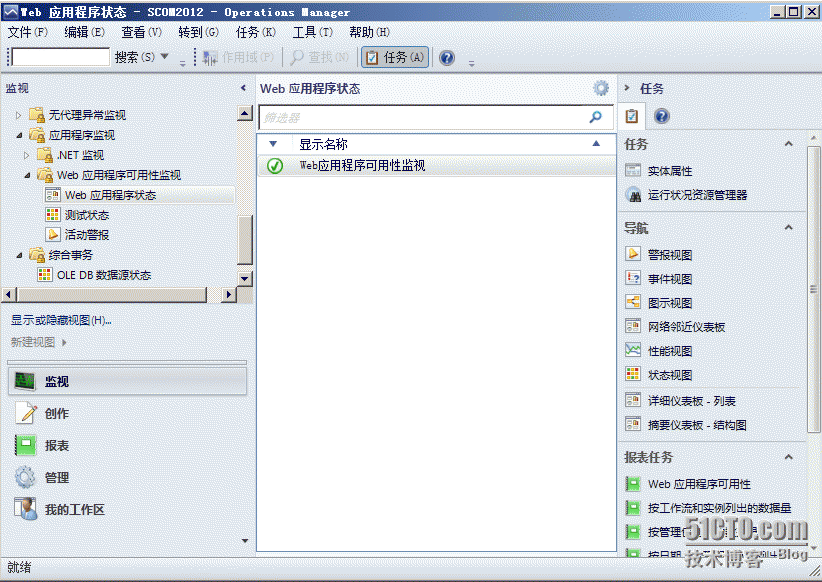Image resolution: width=822 pixels, height=582 pixels.
Task: Click the toolbar help question mark icon
Action: coord(447,58)
